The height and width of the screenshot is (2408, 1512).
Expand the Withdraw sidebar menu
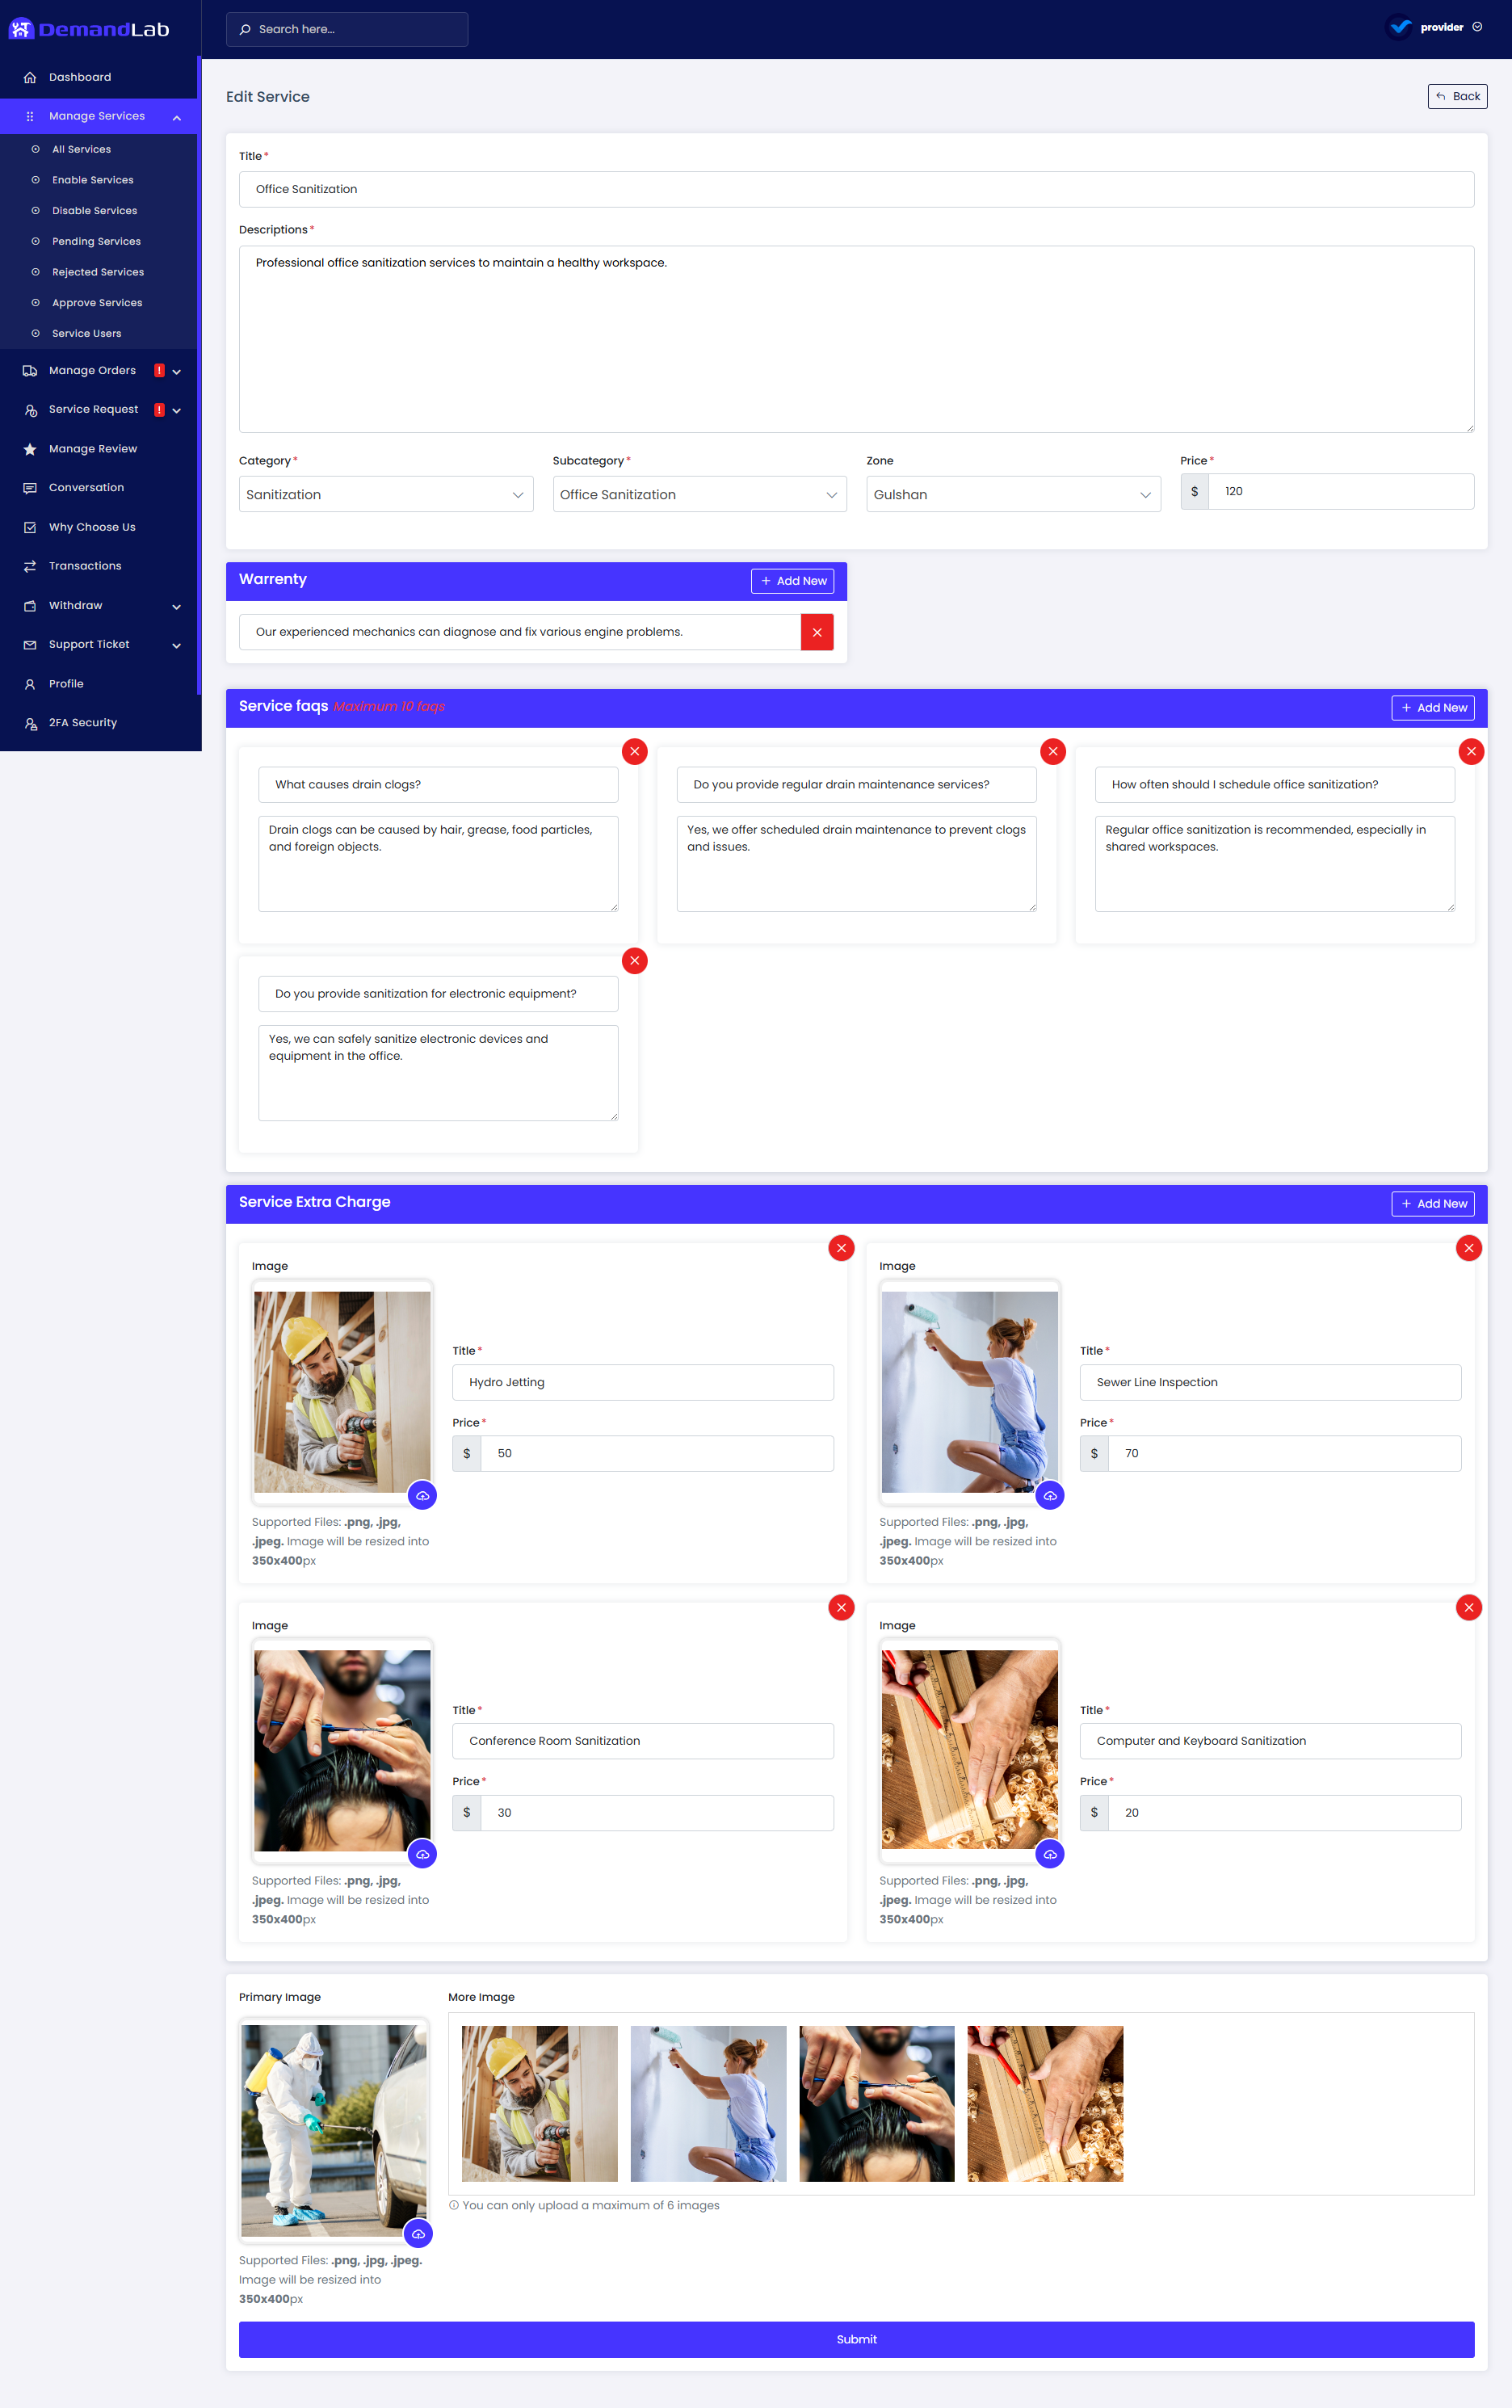(x=100, y=605)
